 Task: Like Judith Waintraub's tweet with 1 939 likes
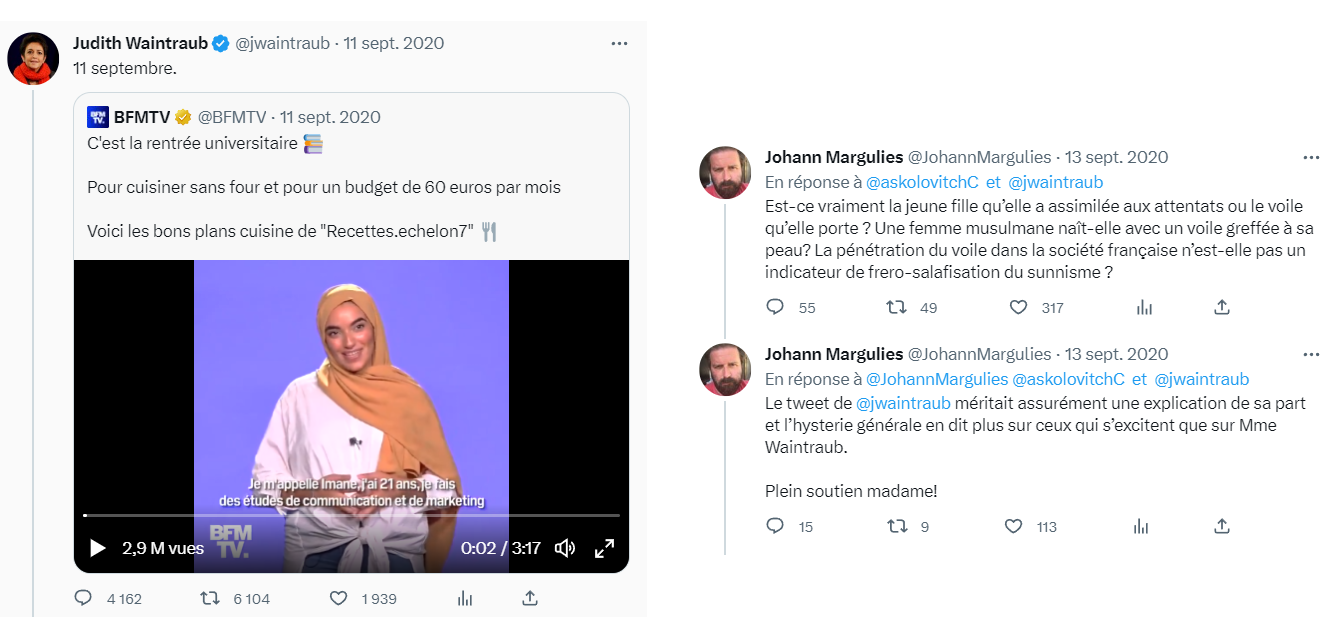tap(338, 598)
